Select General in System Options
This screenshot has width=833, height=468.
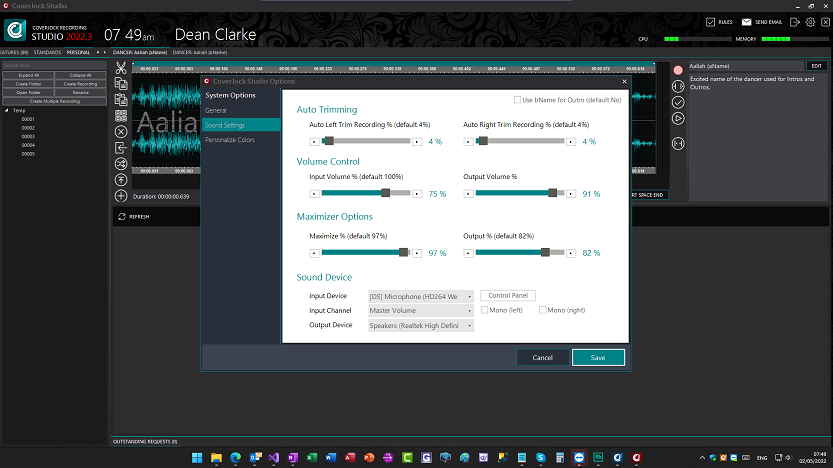[216, 110]
